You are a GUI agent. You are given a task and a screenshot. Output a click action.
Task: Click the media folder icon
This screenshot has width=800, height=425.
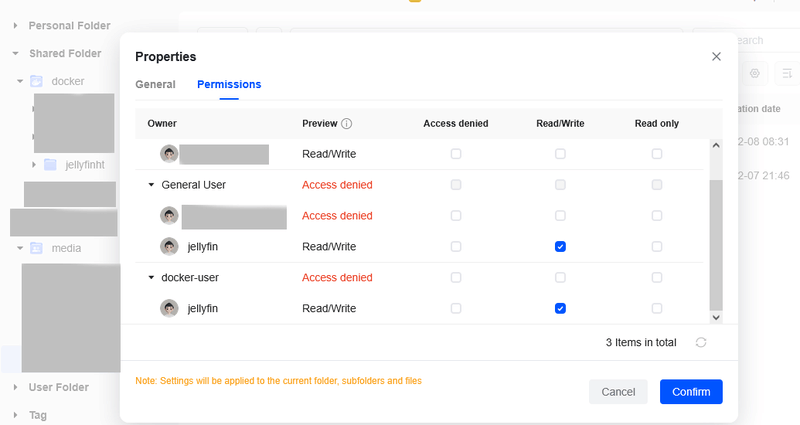tap(36, 248)
